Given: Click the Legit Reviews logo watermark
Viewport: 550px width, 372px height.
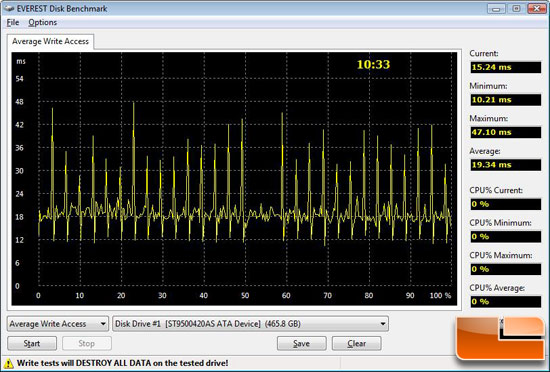Looking at the screenshot, I should click(502, 339).
